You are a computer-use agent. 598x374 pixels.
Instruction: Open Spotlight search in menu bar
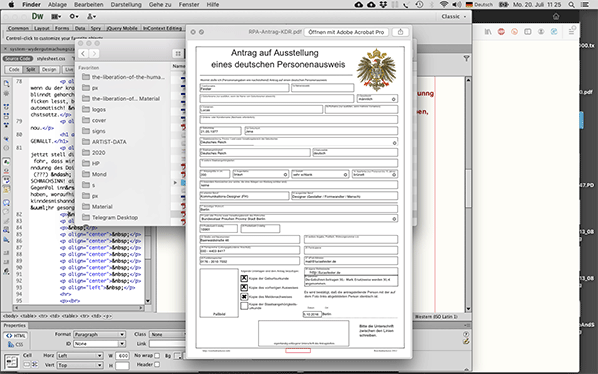click(571, 5)
